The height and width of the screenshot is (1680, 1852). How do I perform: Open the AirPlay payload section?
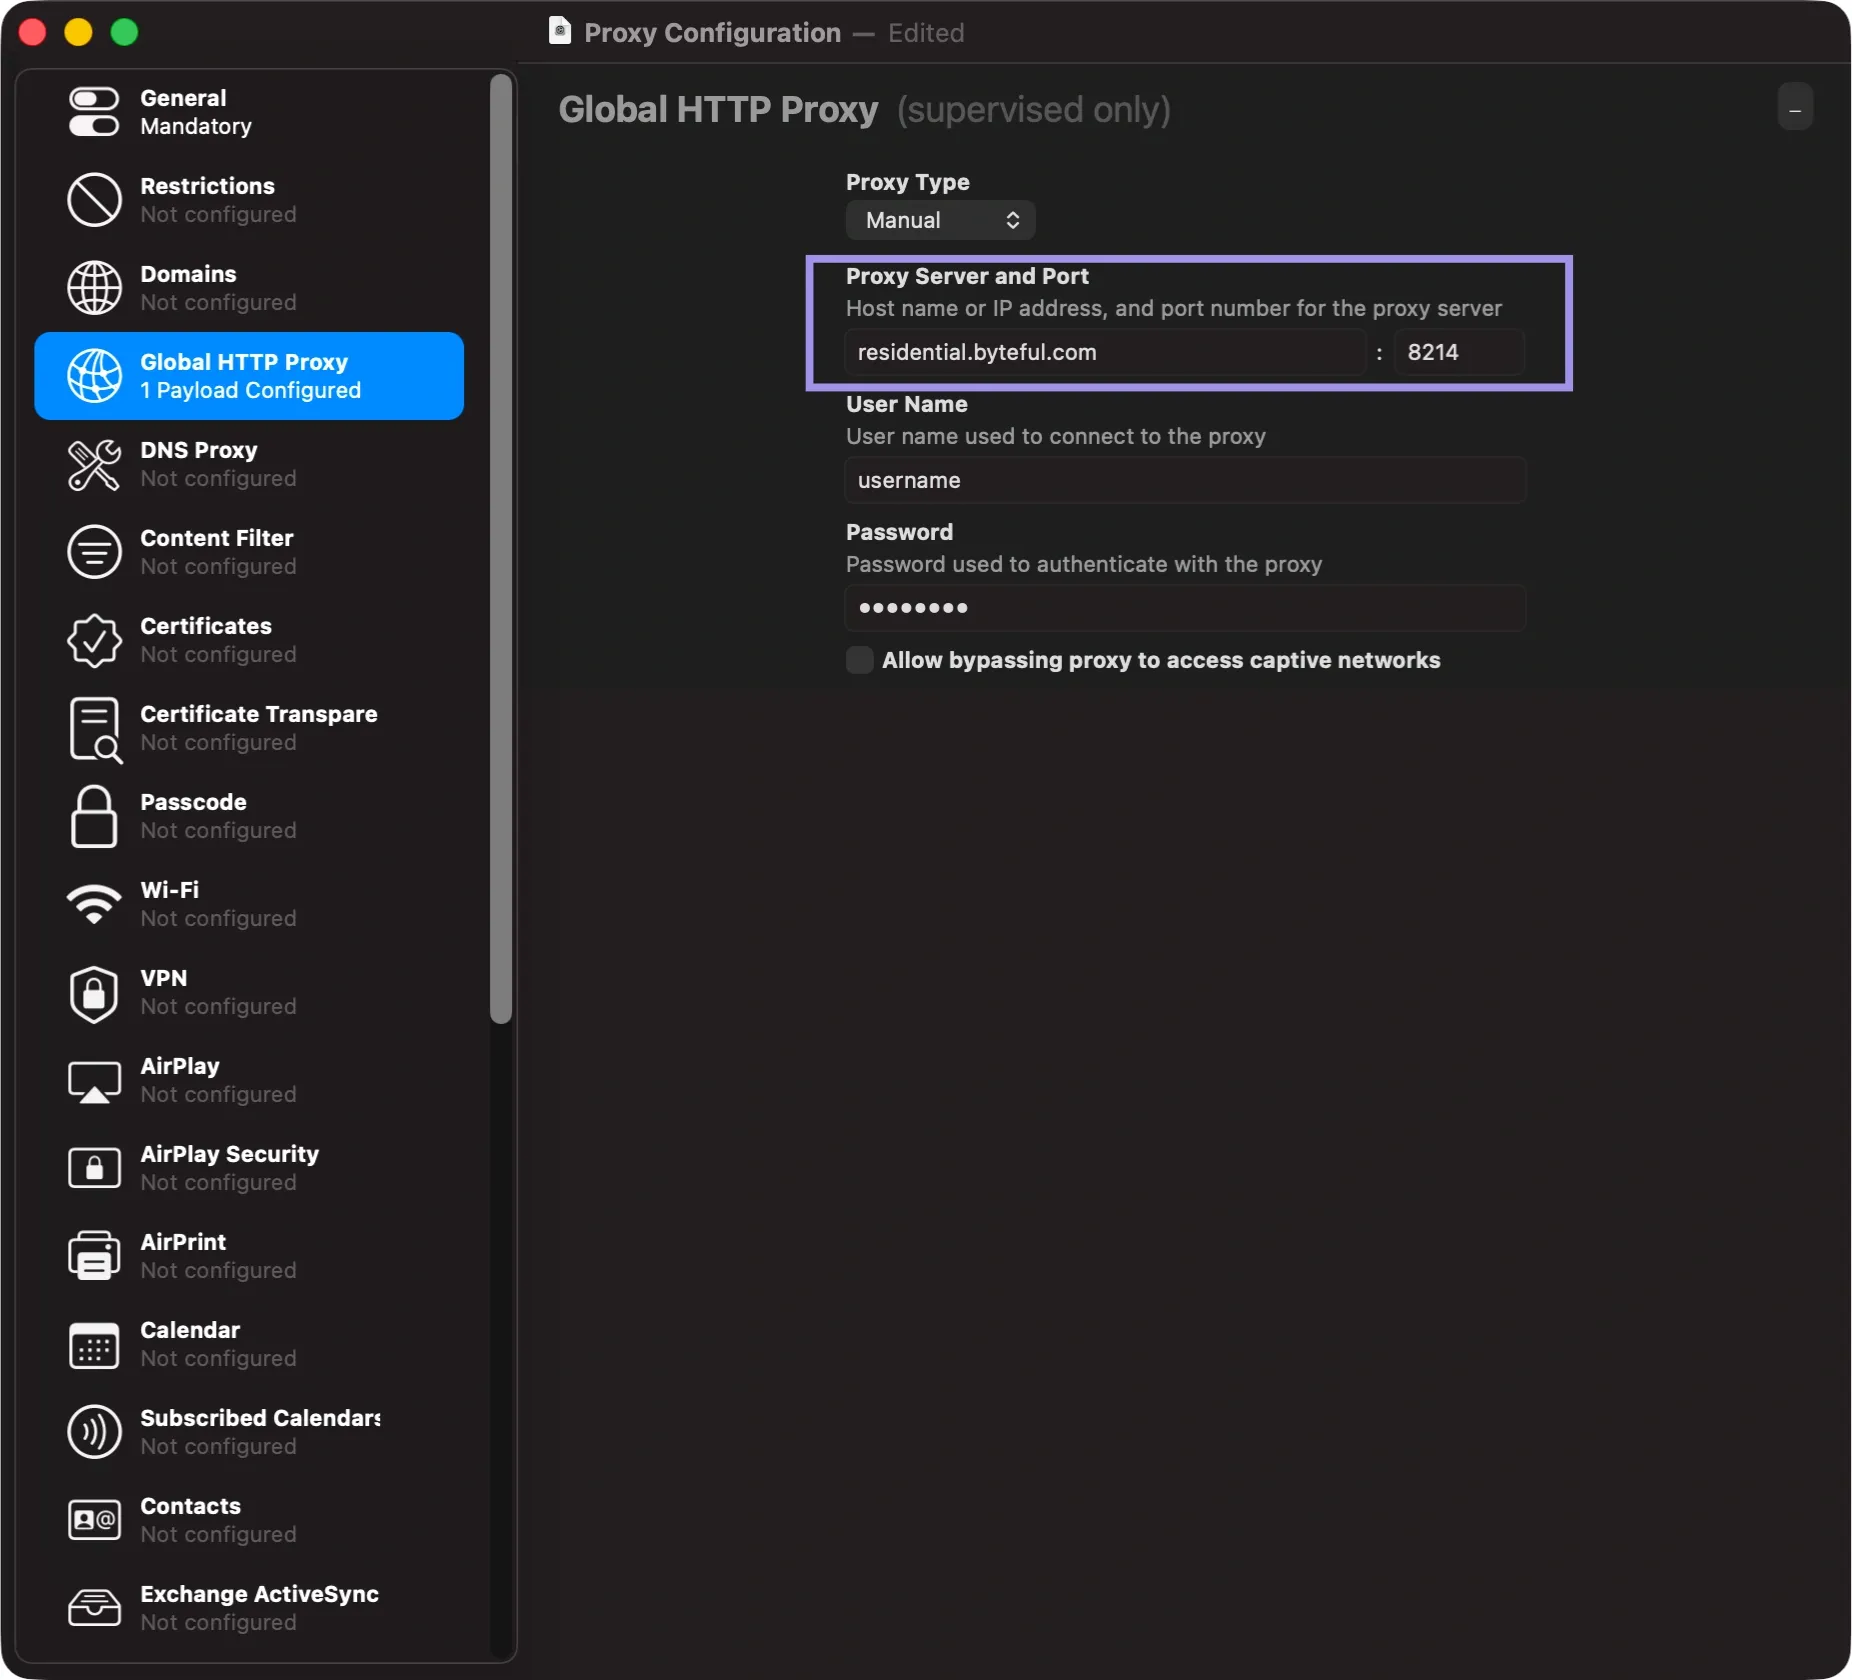coord(249,1080)
